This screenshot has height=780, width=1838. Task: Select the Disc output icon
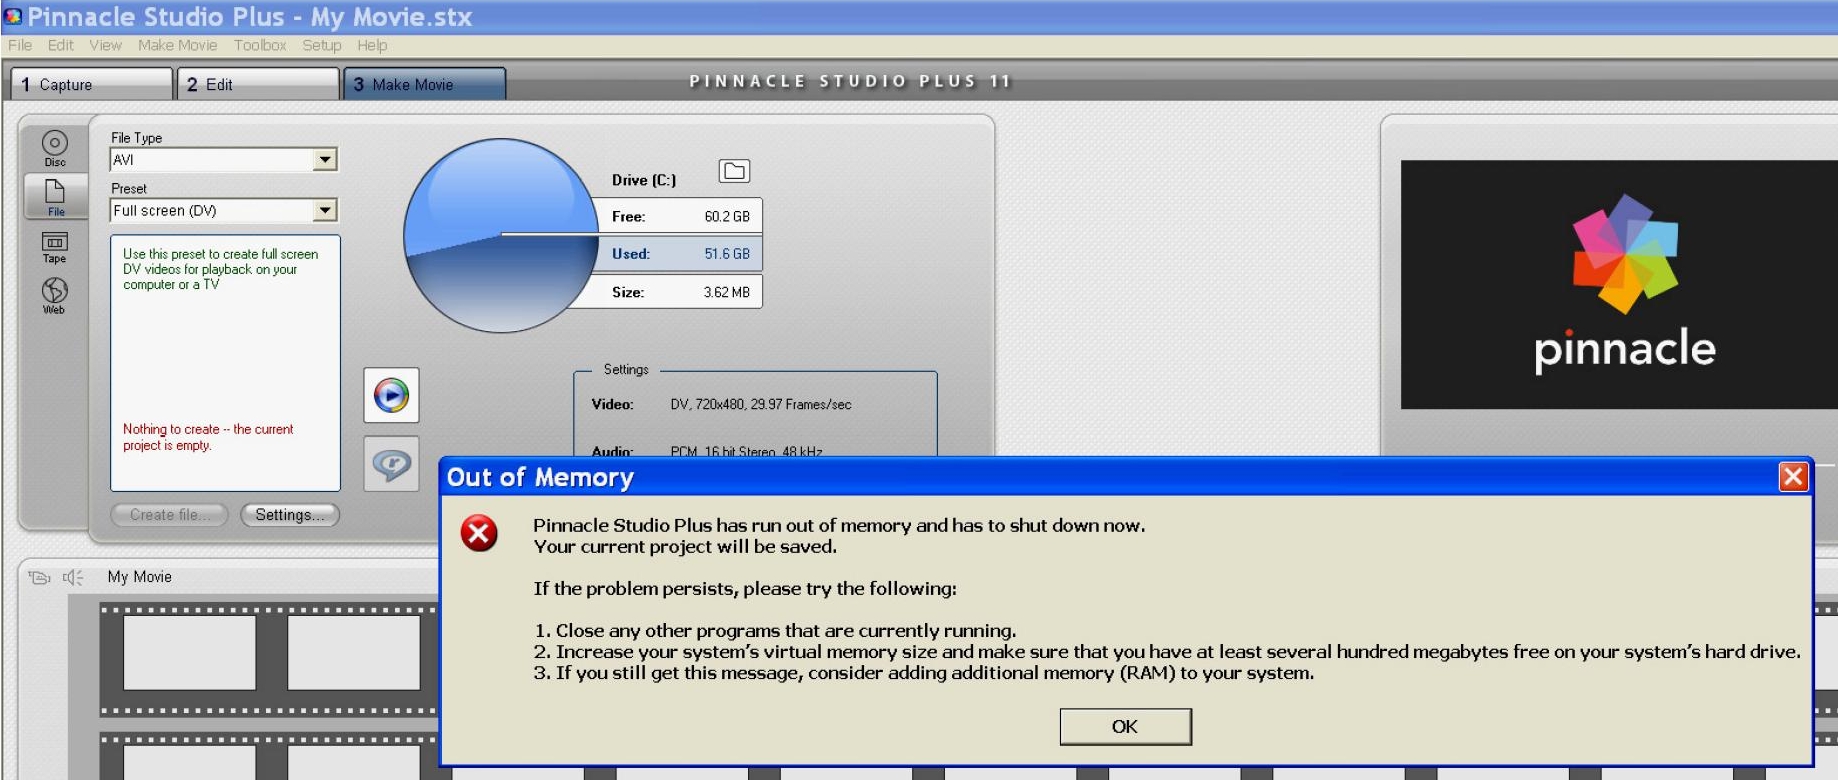point(55,148)
